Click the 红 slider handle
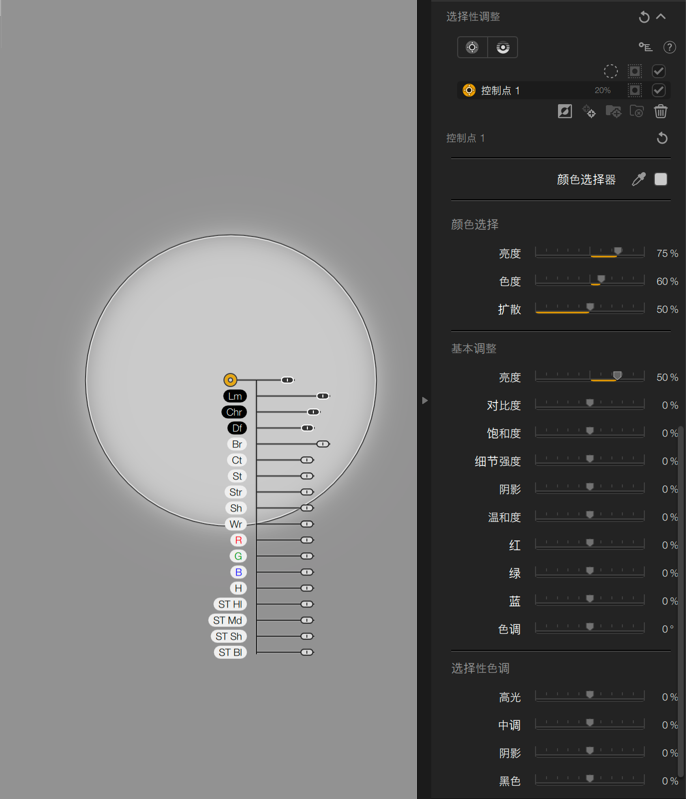Screen dimensions: 686x799 tap(590, 543)
